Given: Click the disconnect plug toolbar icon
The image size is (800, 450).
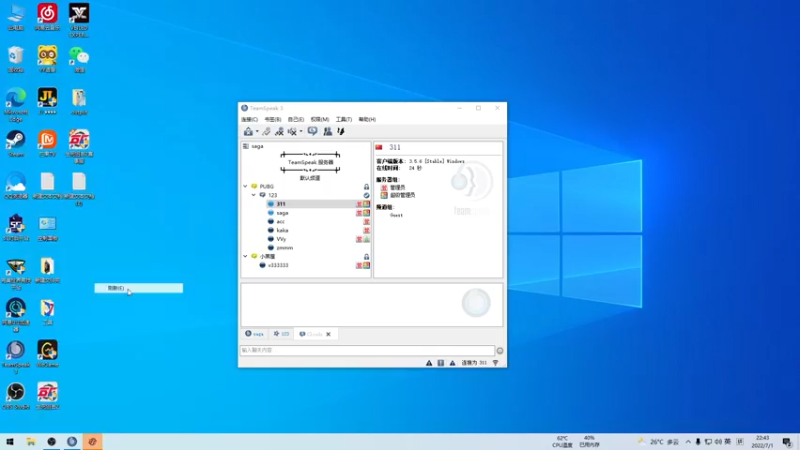Looking at the screenshot, I should [x=266, y=132].
